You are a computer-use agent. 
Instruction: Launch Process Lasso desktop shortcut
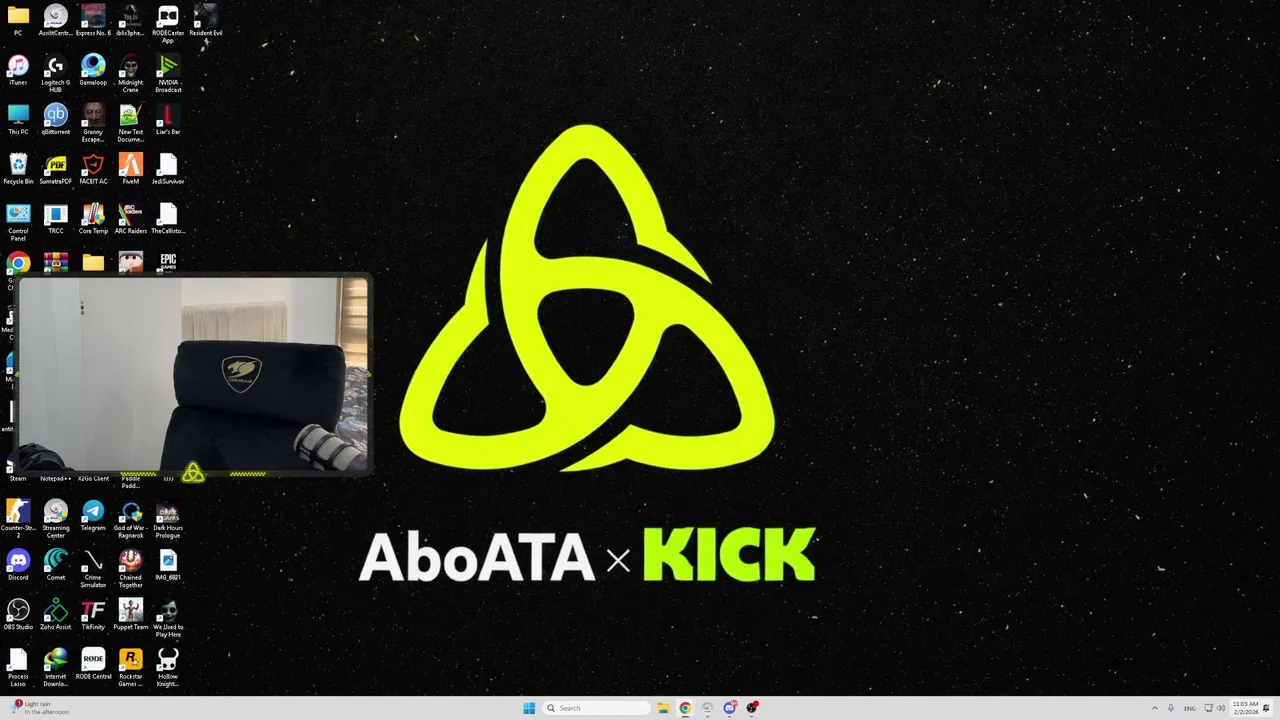(x=18, y=667)
